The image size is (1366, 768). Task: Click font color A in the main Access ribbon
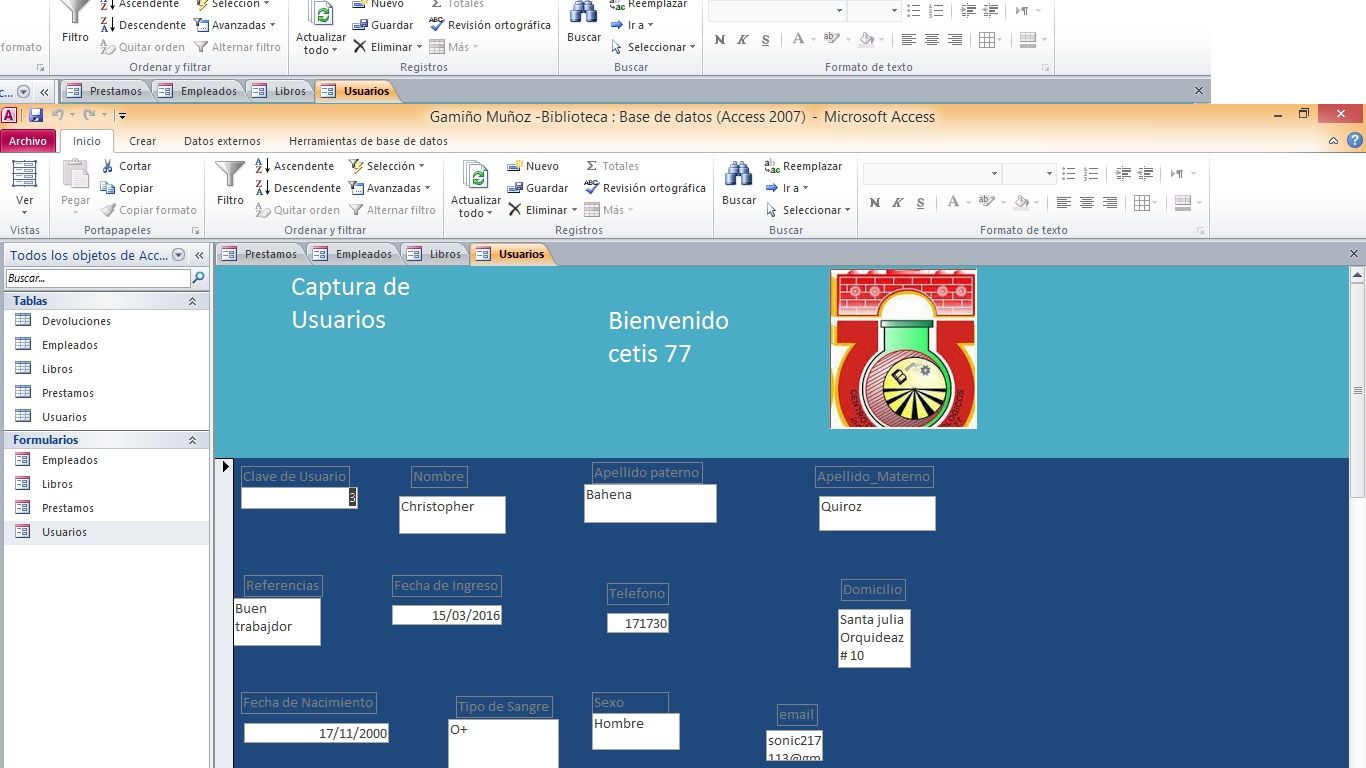click(x=953, y=203)
